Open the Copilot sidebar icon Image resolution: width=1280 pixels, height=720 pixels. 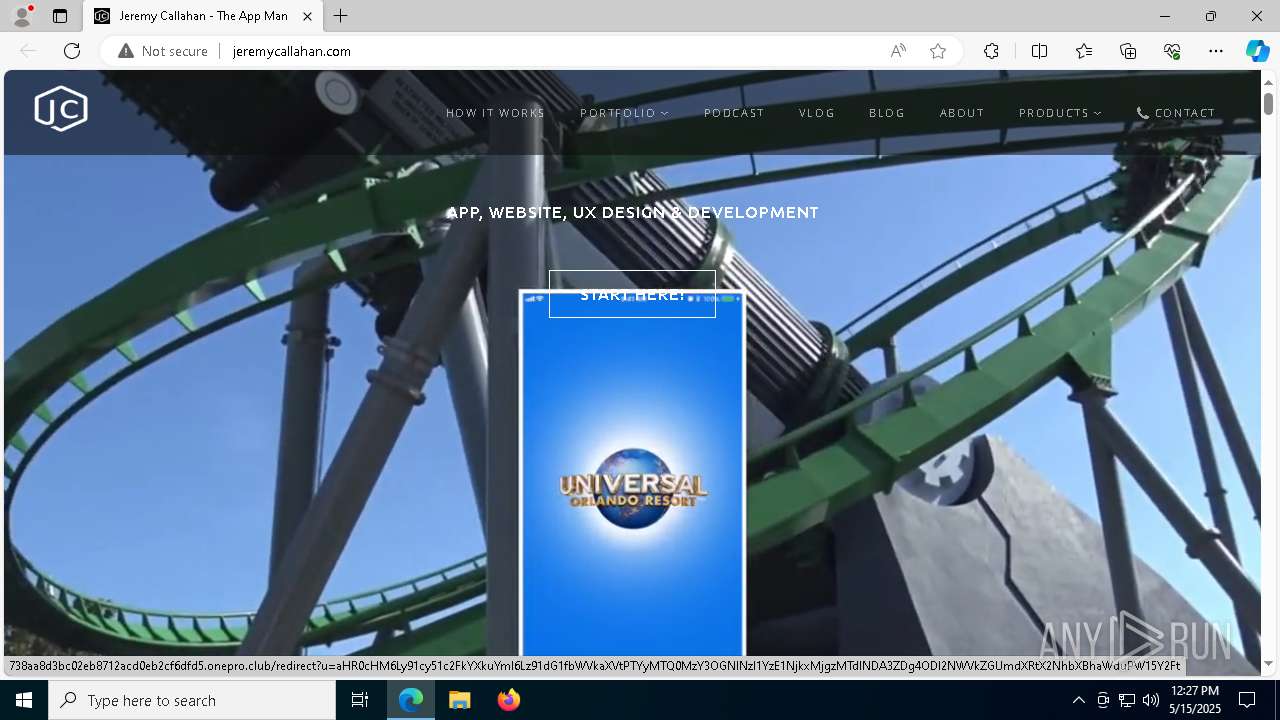1257,51
